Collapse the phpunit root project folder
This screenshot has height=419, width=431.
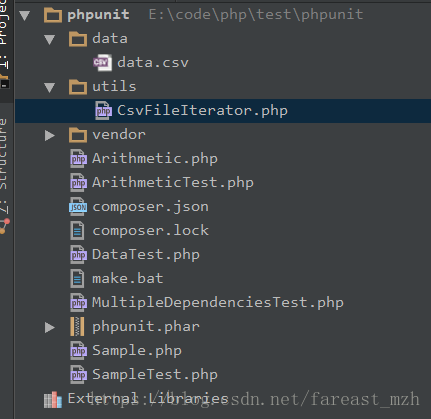pos(25,15)
